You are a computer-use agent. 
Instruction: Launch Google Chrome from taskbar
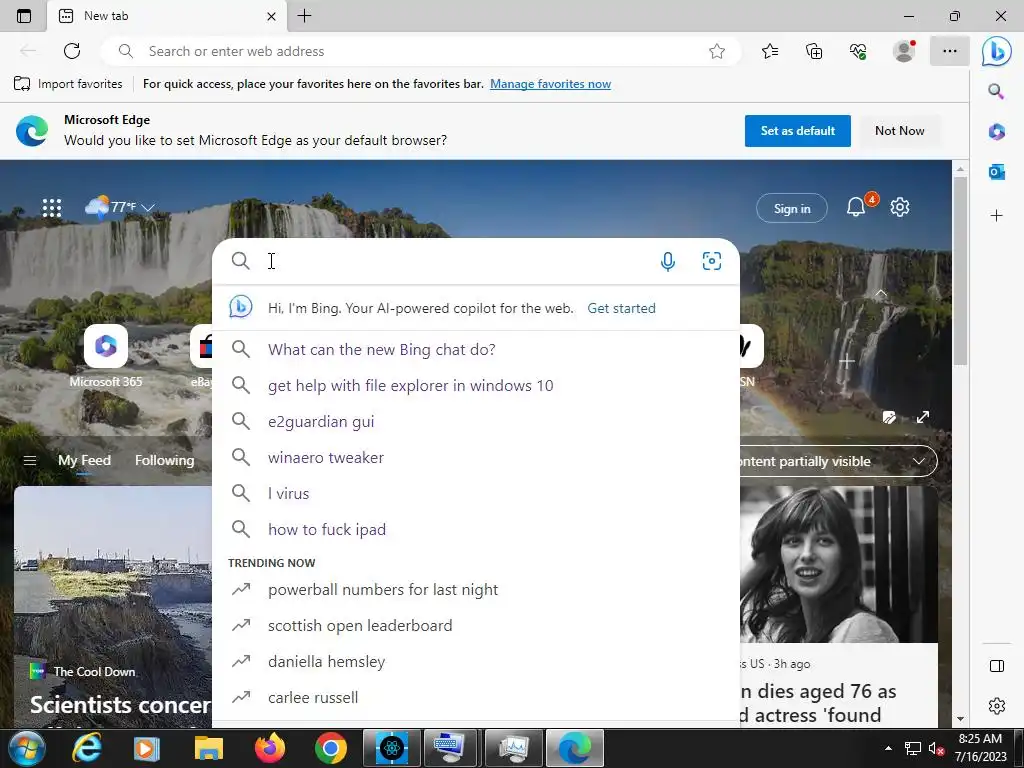[x=330, y=748]
